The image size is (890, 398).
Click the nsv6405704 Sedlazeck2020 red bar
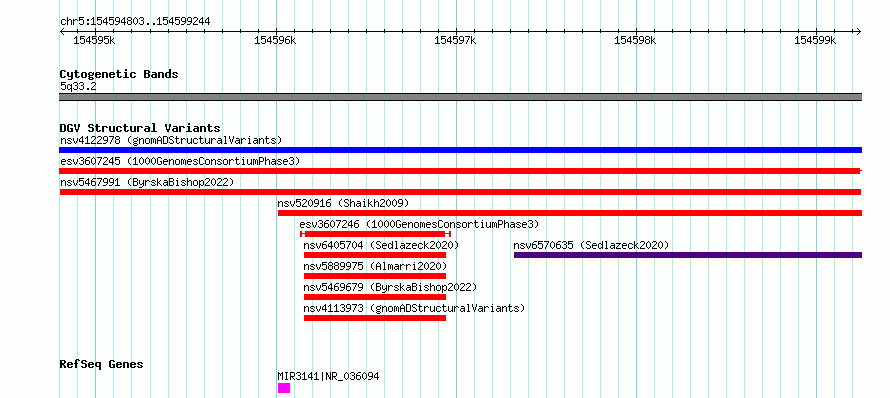[x=375, y=255]
